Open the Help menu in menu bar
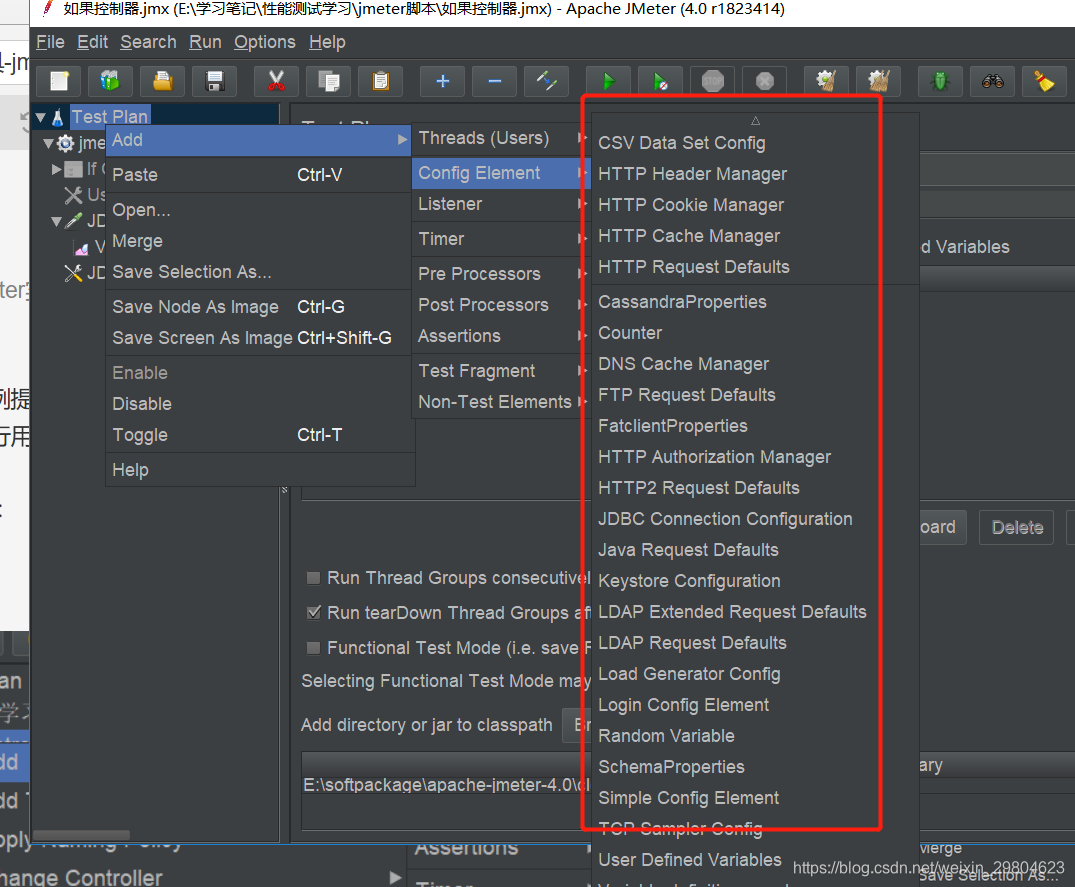 coord(327,42)
